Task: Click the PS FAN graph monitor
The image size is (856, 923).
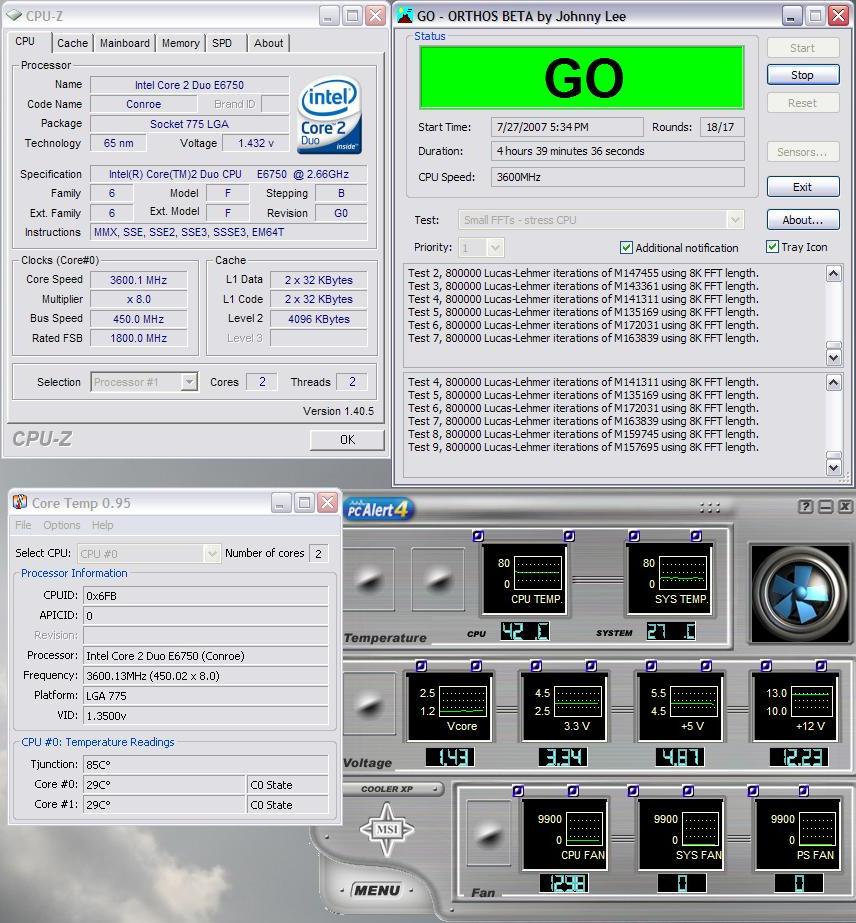Action: 798,834
